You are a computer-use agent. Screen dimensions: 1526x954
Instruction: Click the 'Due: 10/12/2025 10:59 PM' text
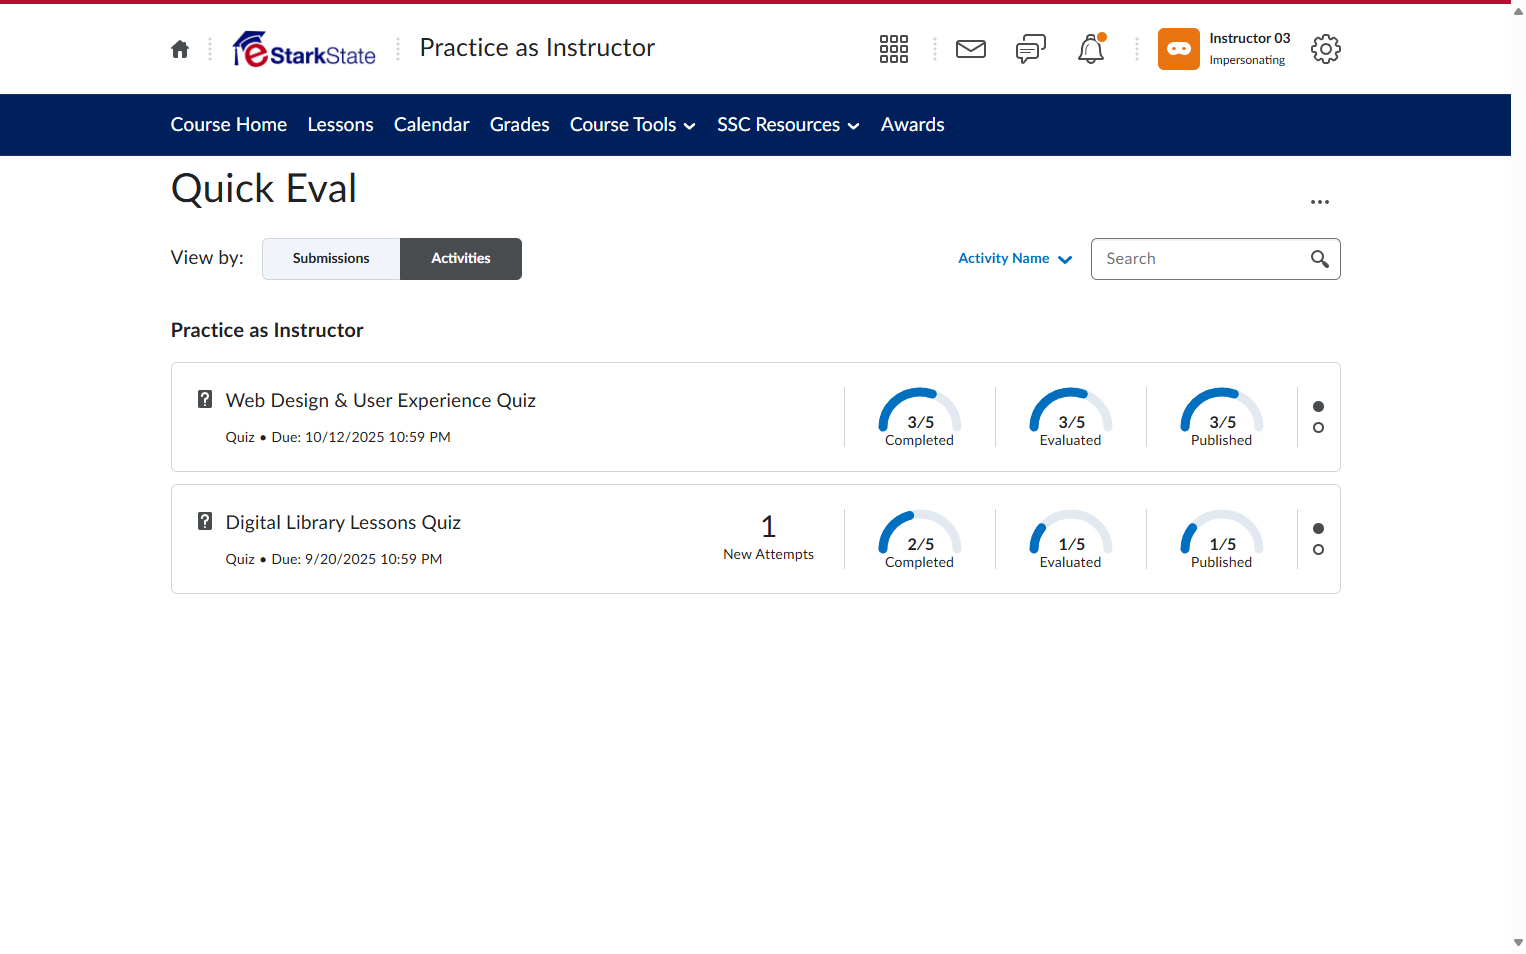pos(361,437)
